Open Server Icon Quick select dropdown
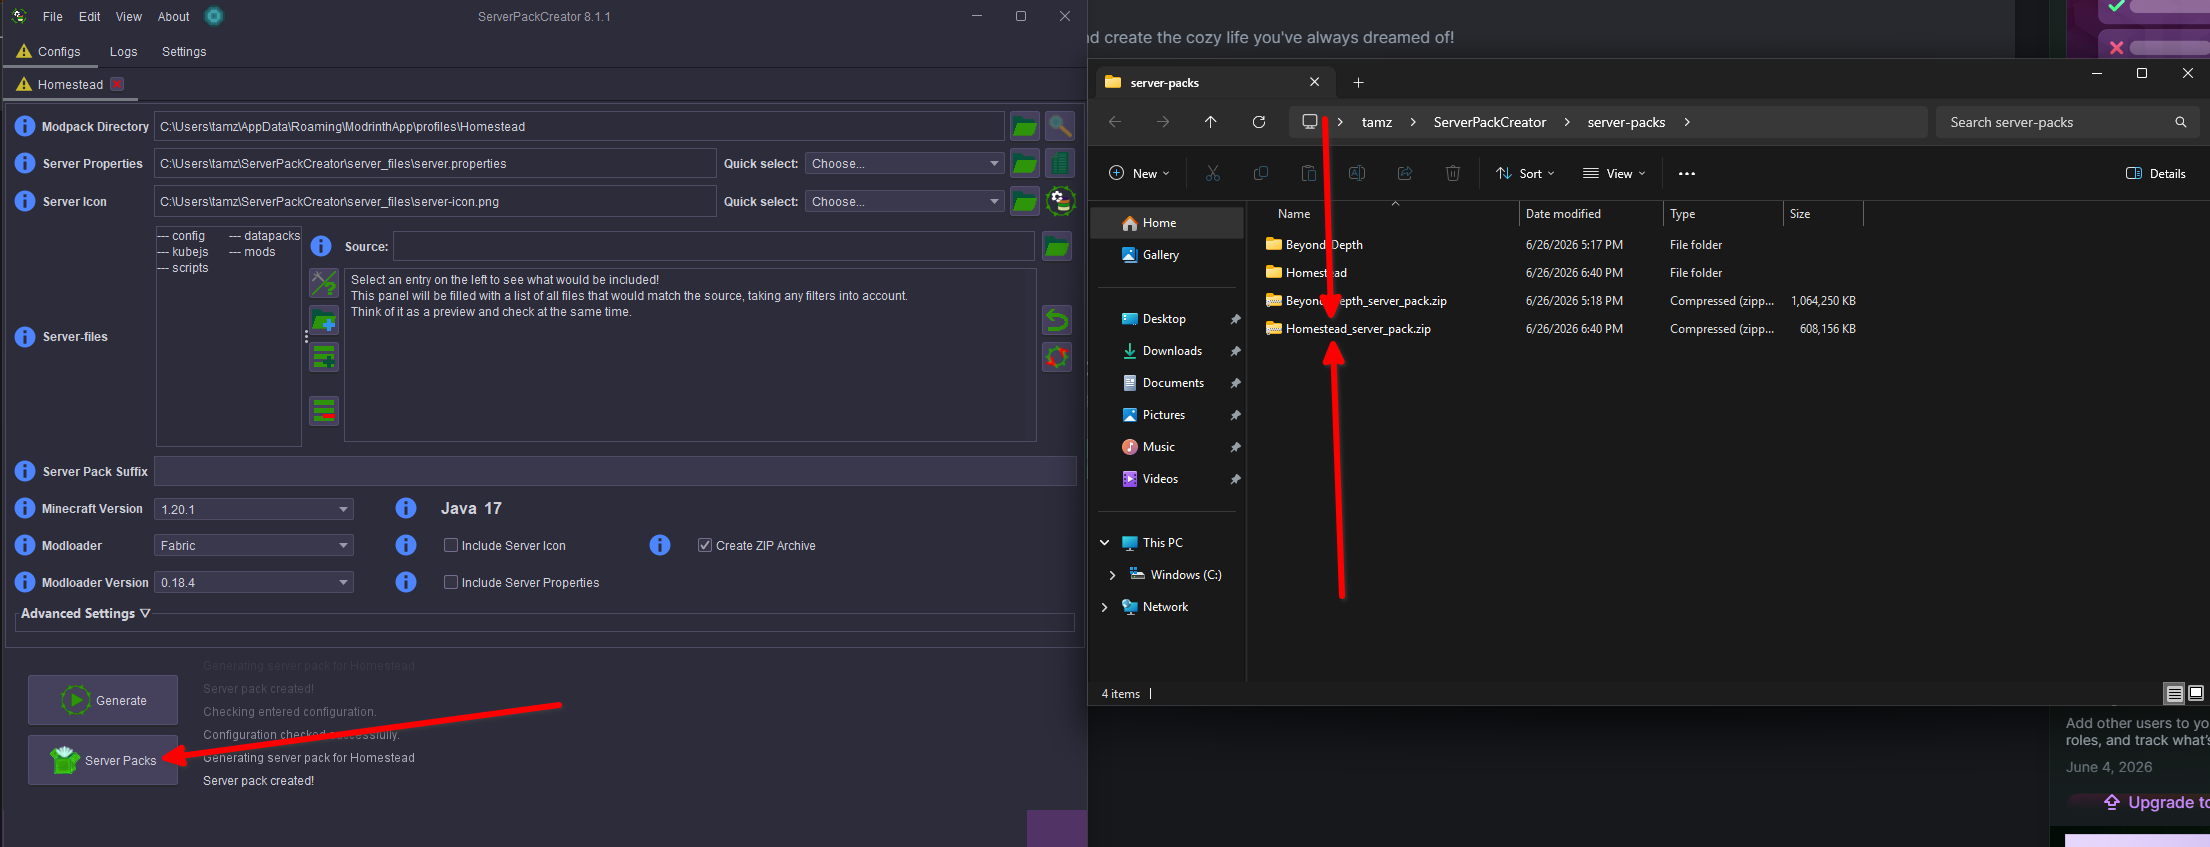 click(x=904, y=201)
